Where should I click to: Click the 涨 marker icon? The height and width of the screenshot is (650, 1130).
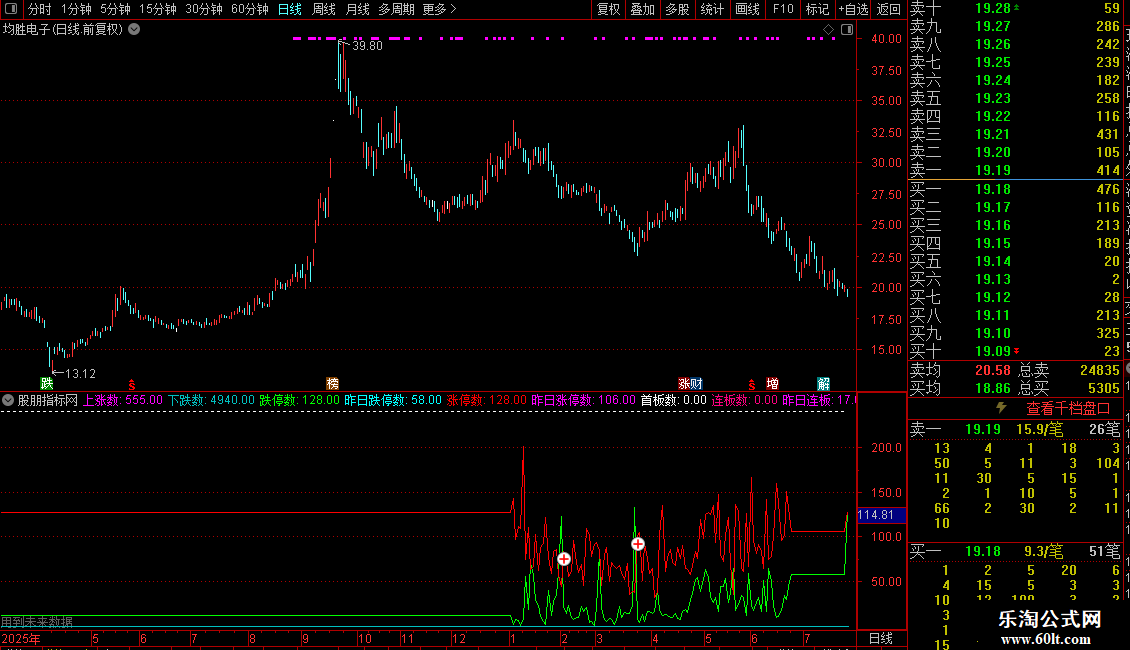pos(684,383)
